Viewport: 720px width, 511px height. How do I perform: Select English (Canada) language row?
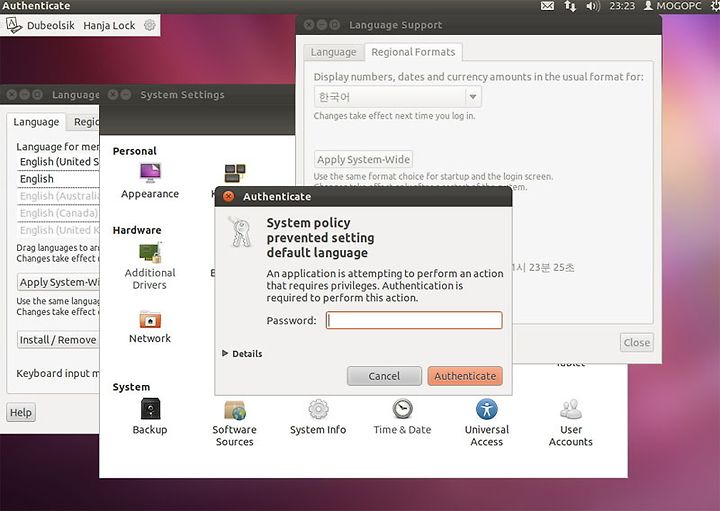(58, 213)
